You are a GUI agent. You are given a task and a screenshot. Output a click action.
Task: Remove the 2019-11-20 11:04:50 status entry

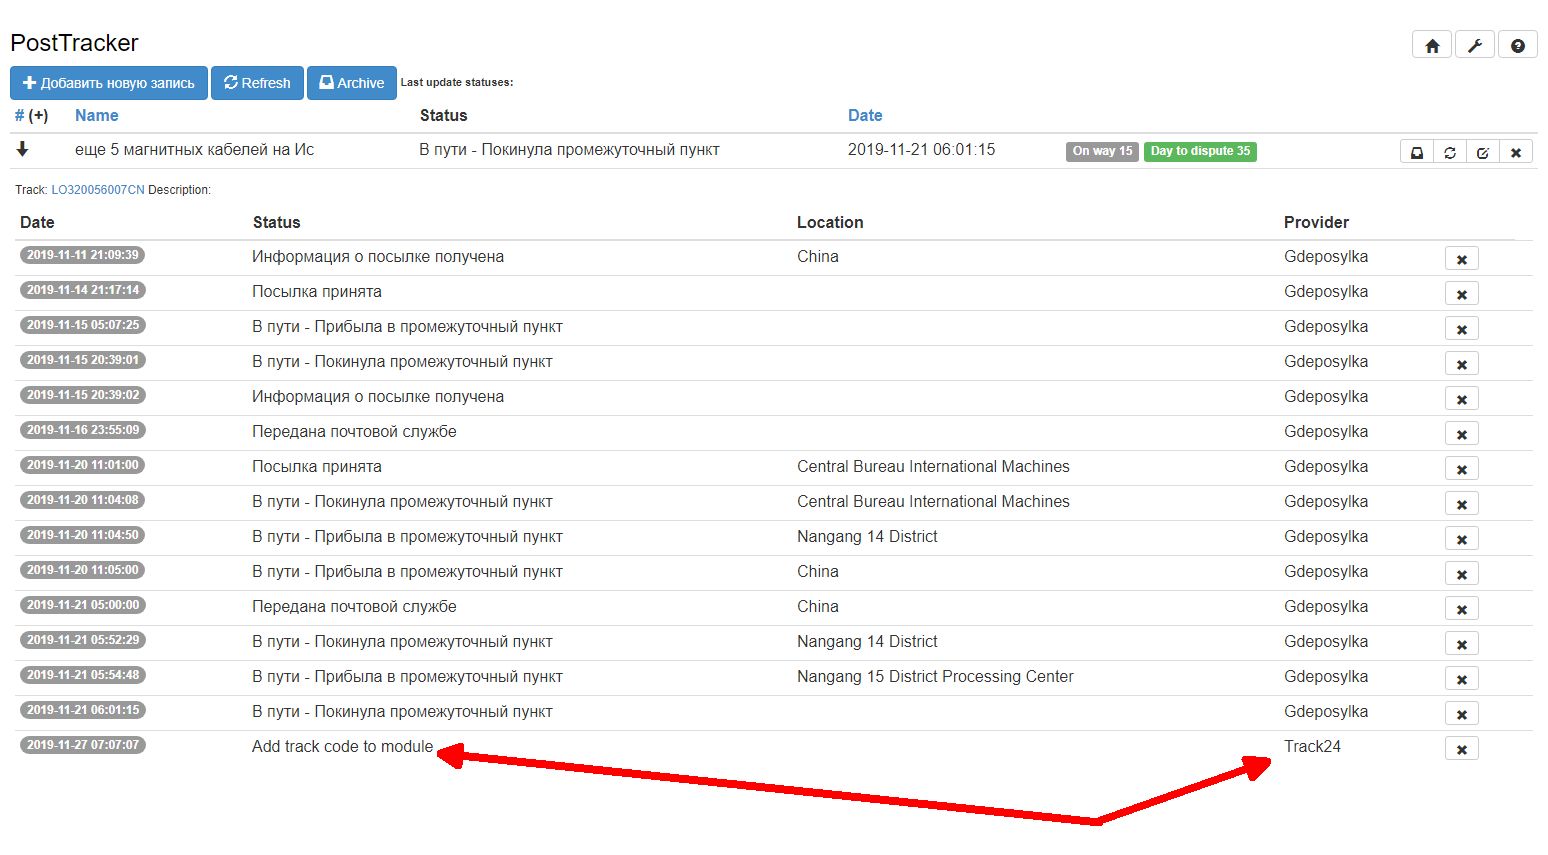pos(1461,539)
